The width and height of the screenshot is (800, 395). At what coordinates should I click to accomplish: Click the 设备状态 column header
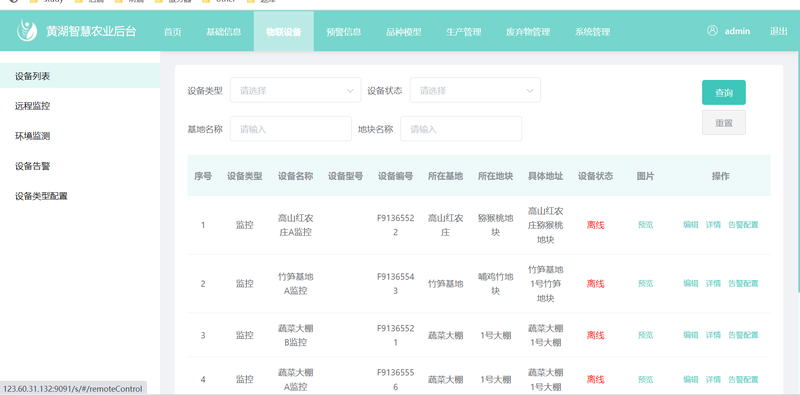(595, 176)
